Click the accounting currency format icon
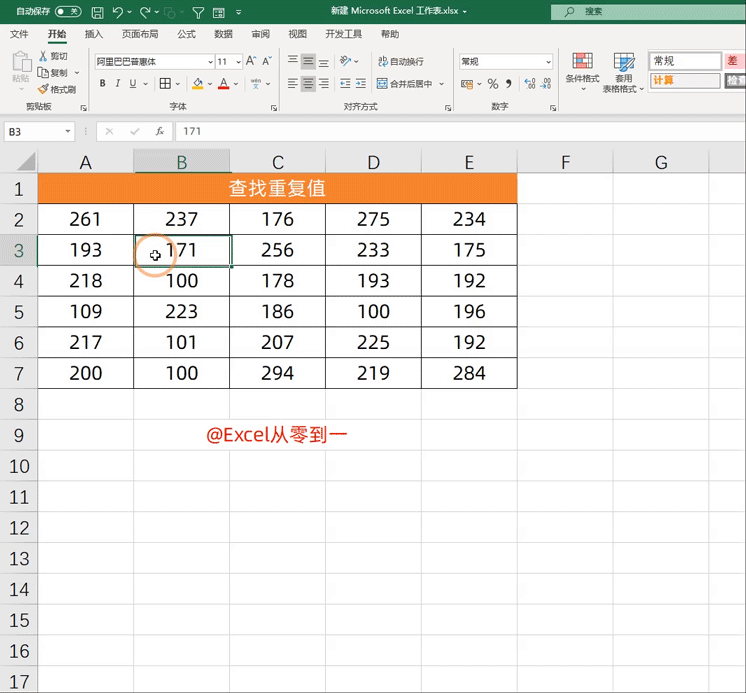 point(467,84)
